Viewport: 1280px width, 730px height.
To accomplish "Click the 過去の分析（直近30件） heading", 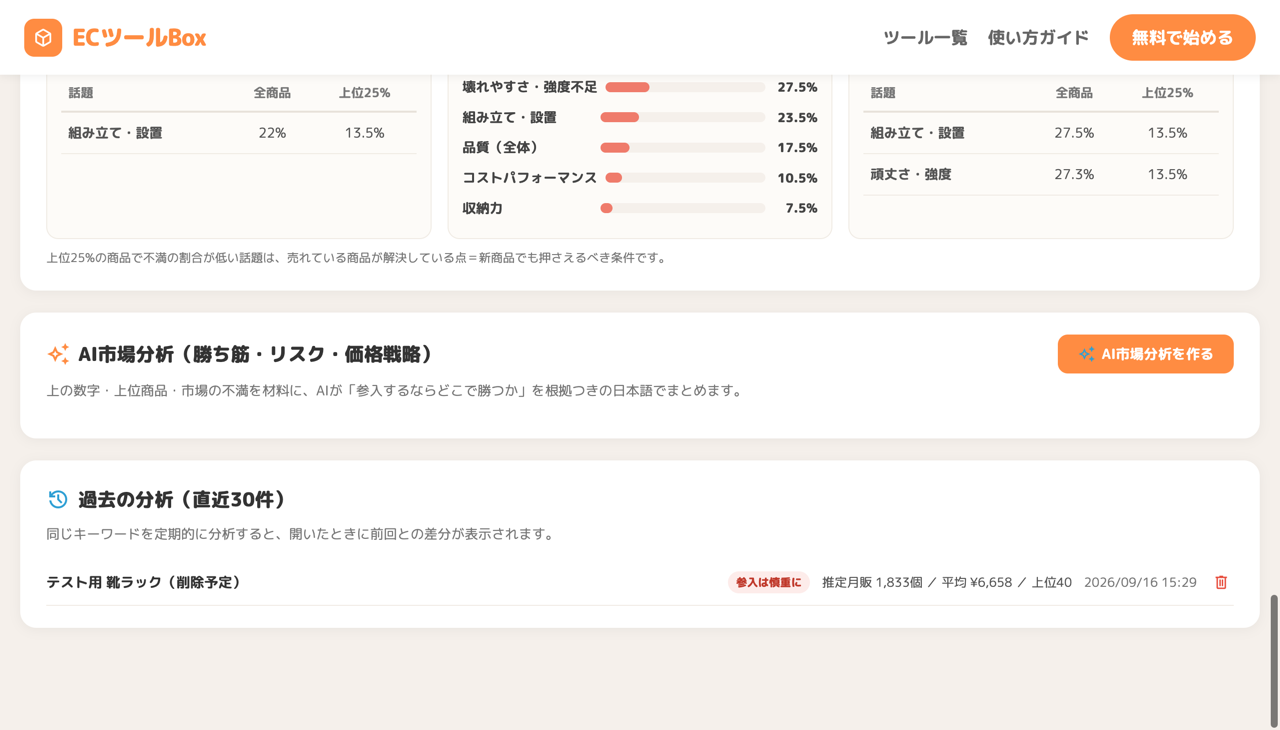I will click(183, 499).
